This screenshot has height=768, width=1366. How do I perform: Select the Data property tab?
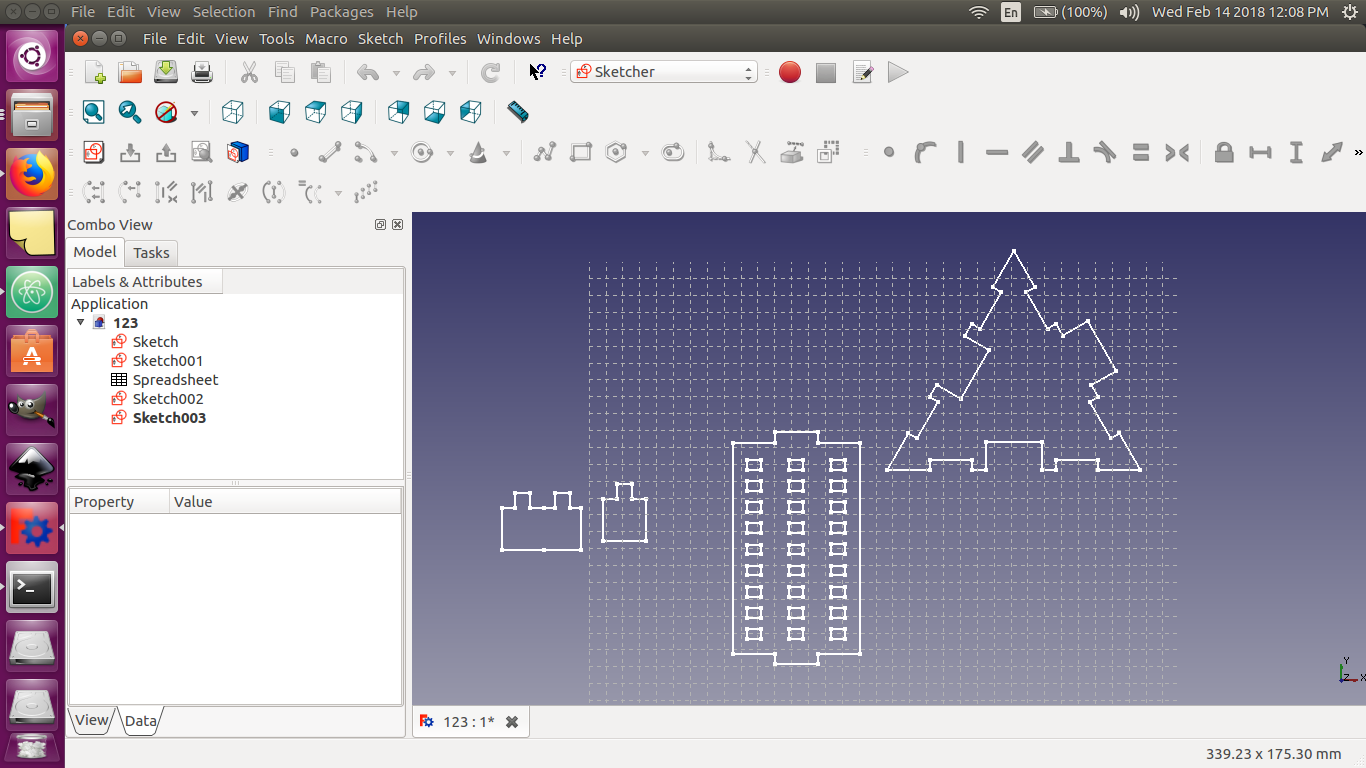pyautogui.click(x=141, y=720)
